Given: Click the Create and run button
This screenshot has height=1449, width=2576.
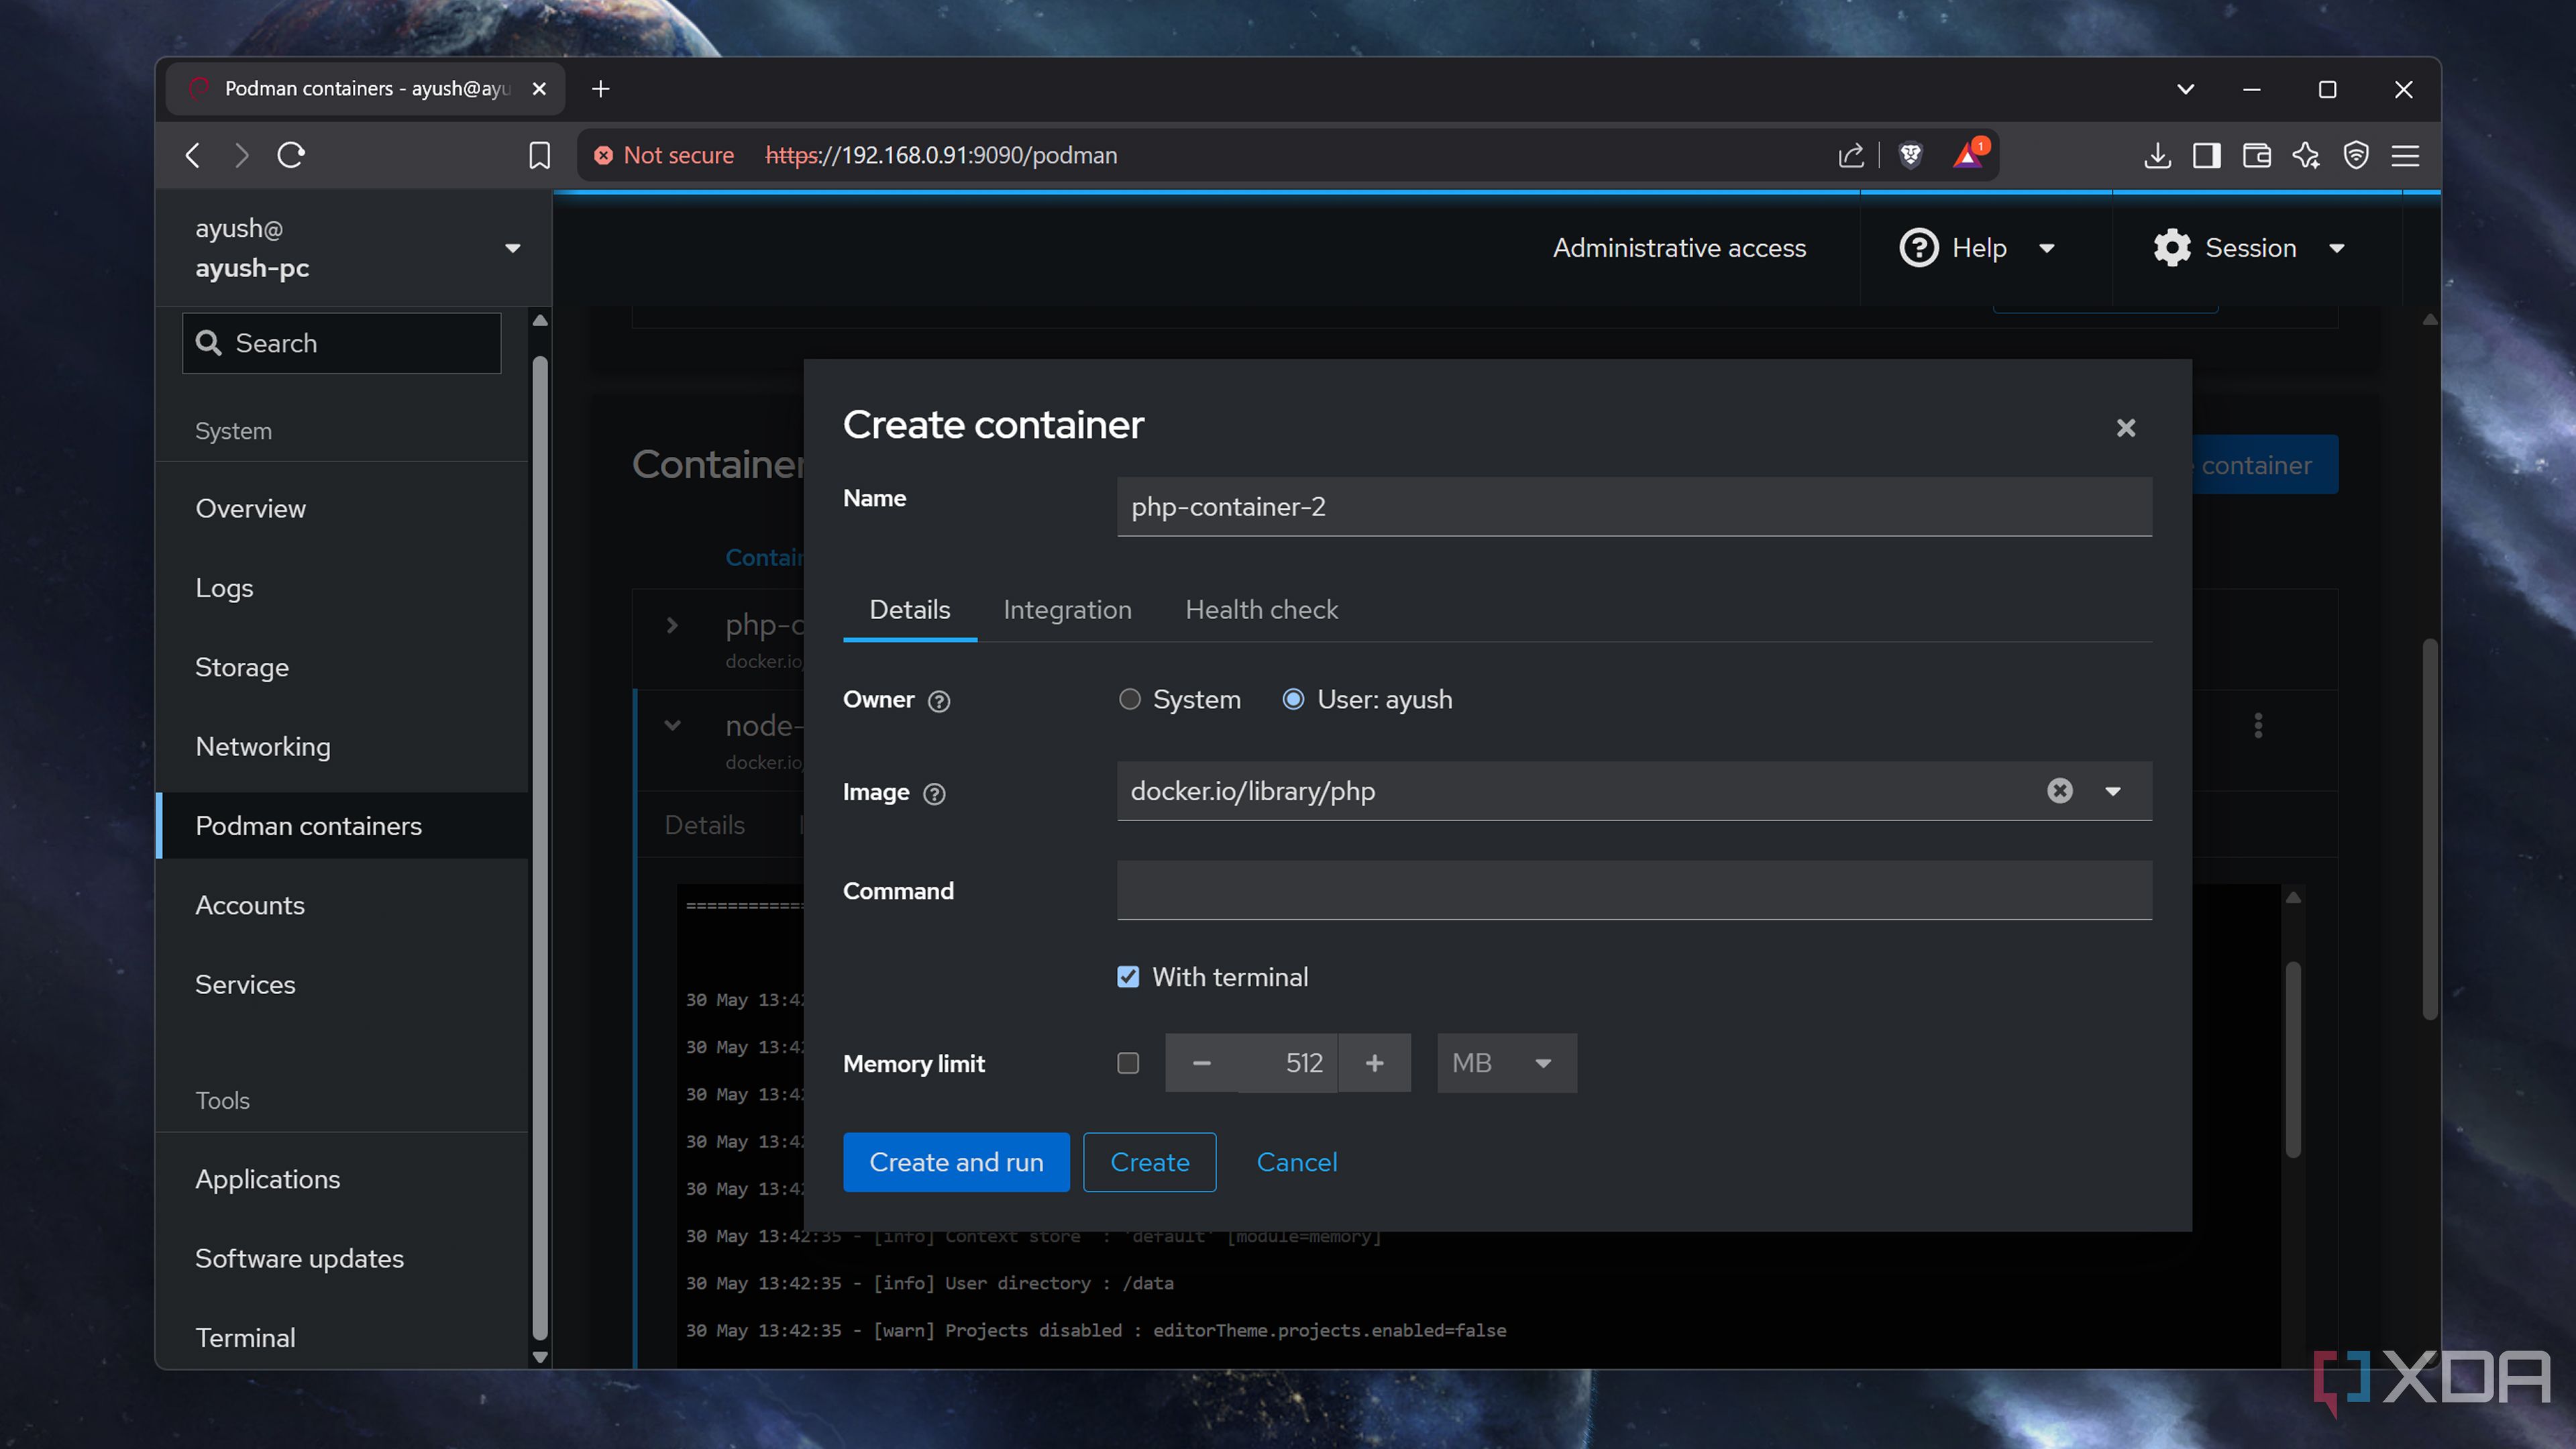Looking at the screenshot, I should pyautogui.click(x=956, y=1162).
